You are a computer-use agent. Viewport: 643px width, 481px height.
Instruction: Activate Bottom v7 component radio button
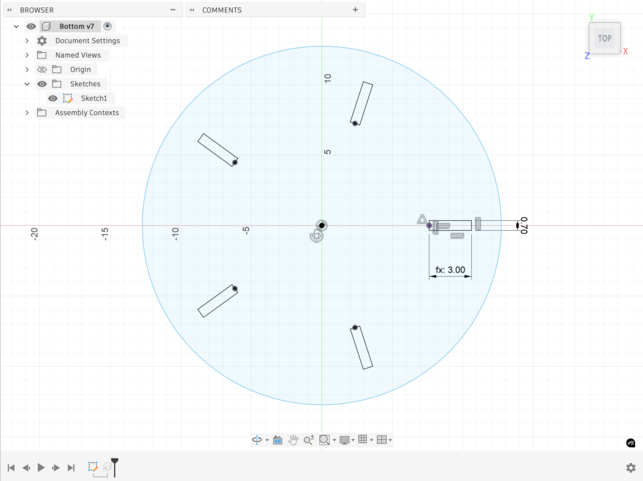point(107,26)
